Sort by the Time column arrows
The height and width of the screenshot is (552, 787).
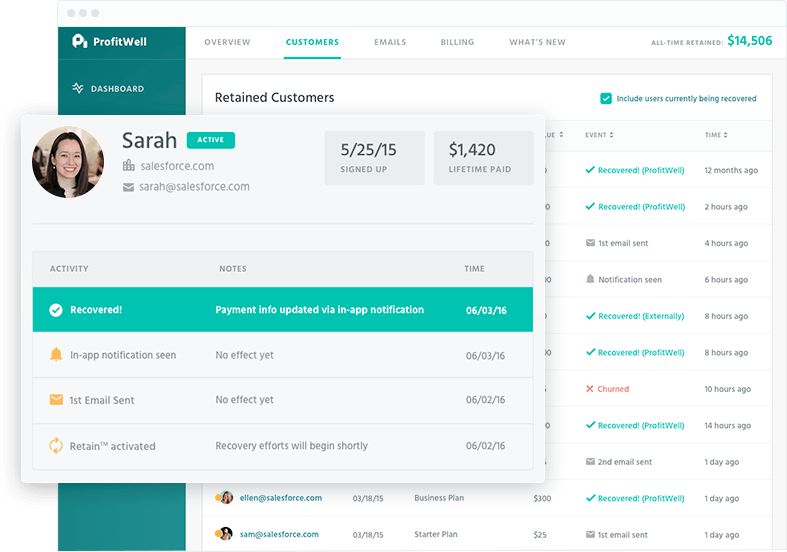[725, 135]
